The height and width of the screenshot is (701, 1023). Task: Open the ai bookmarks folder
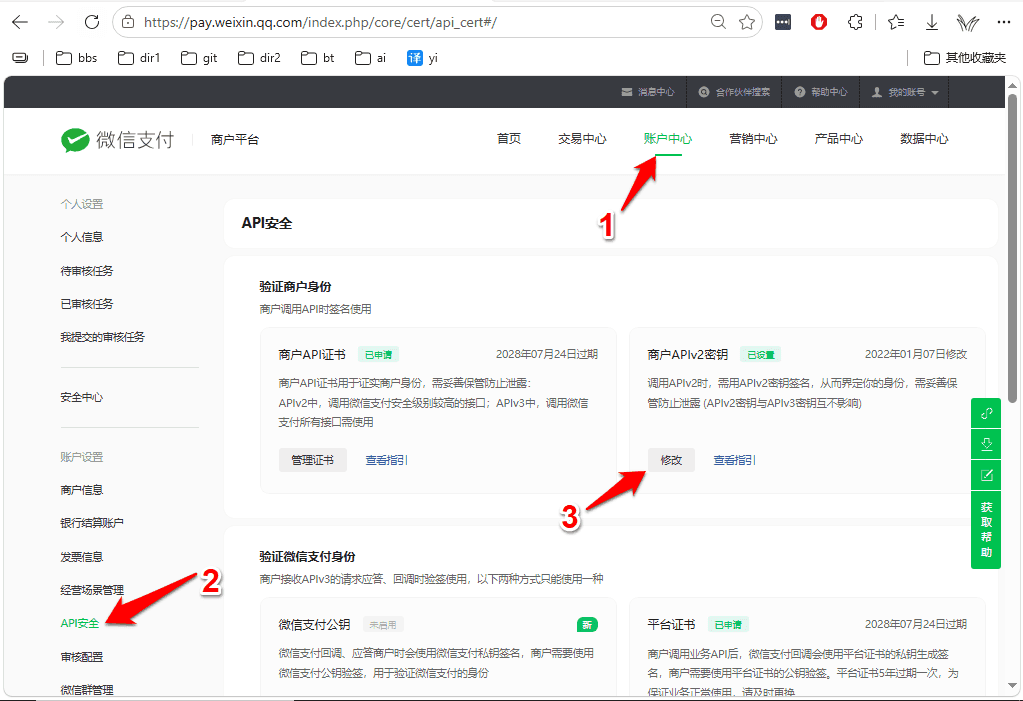[370, 58]
